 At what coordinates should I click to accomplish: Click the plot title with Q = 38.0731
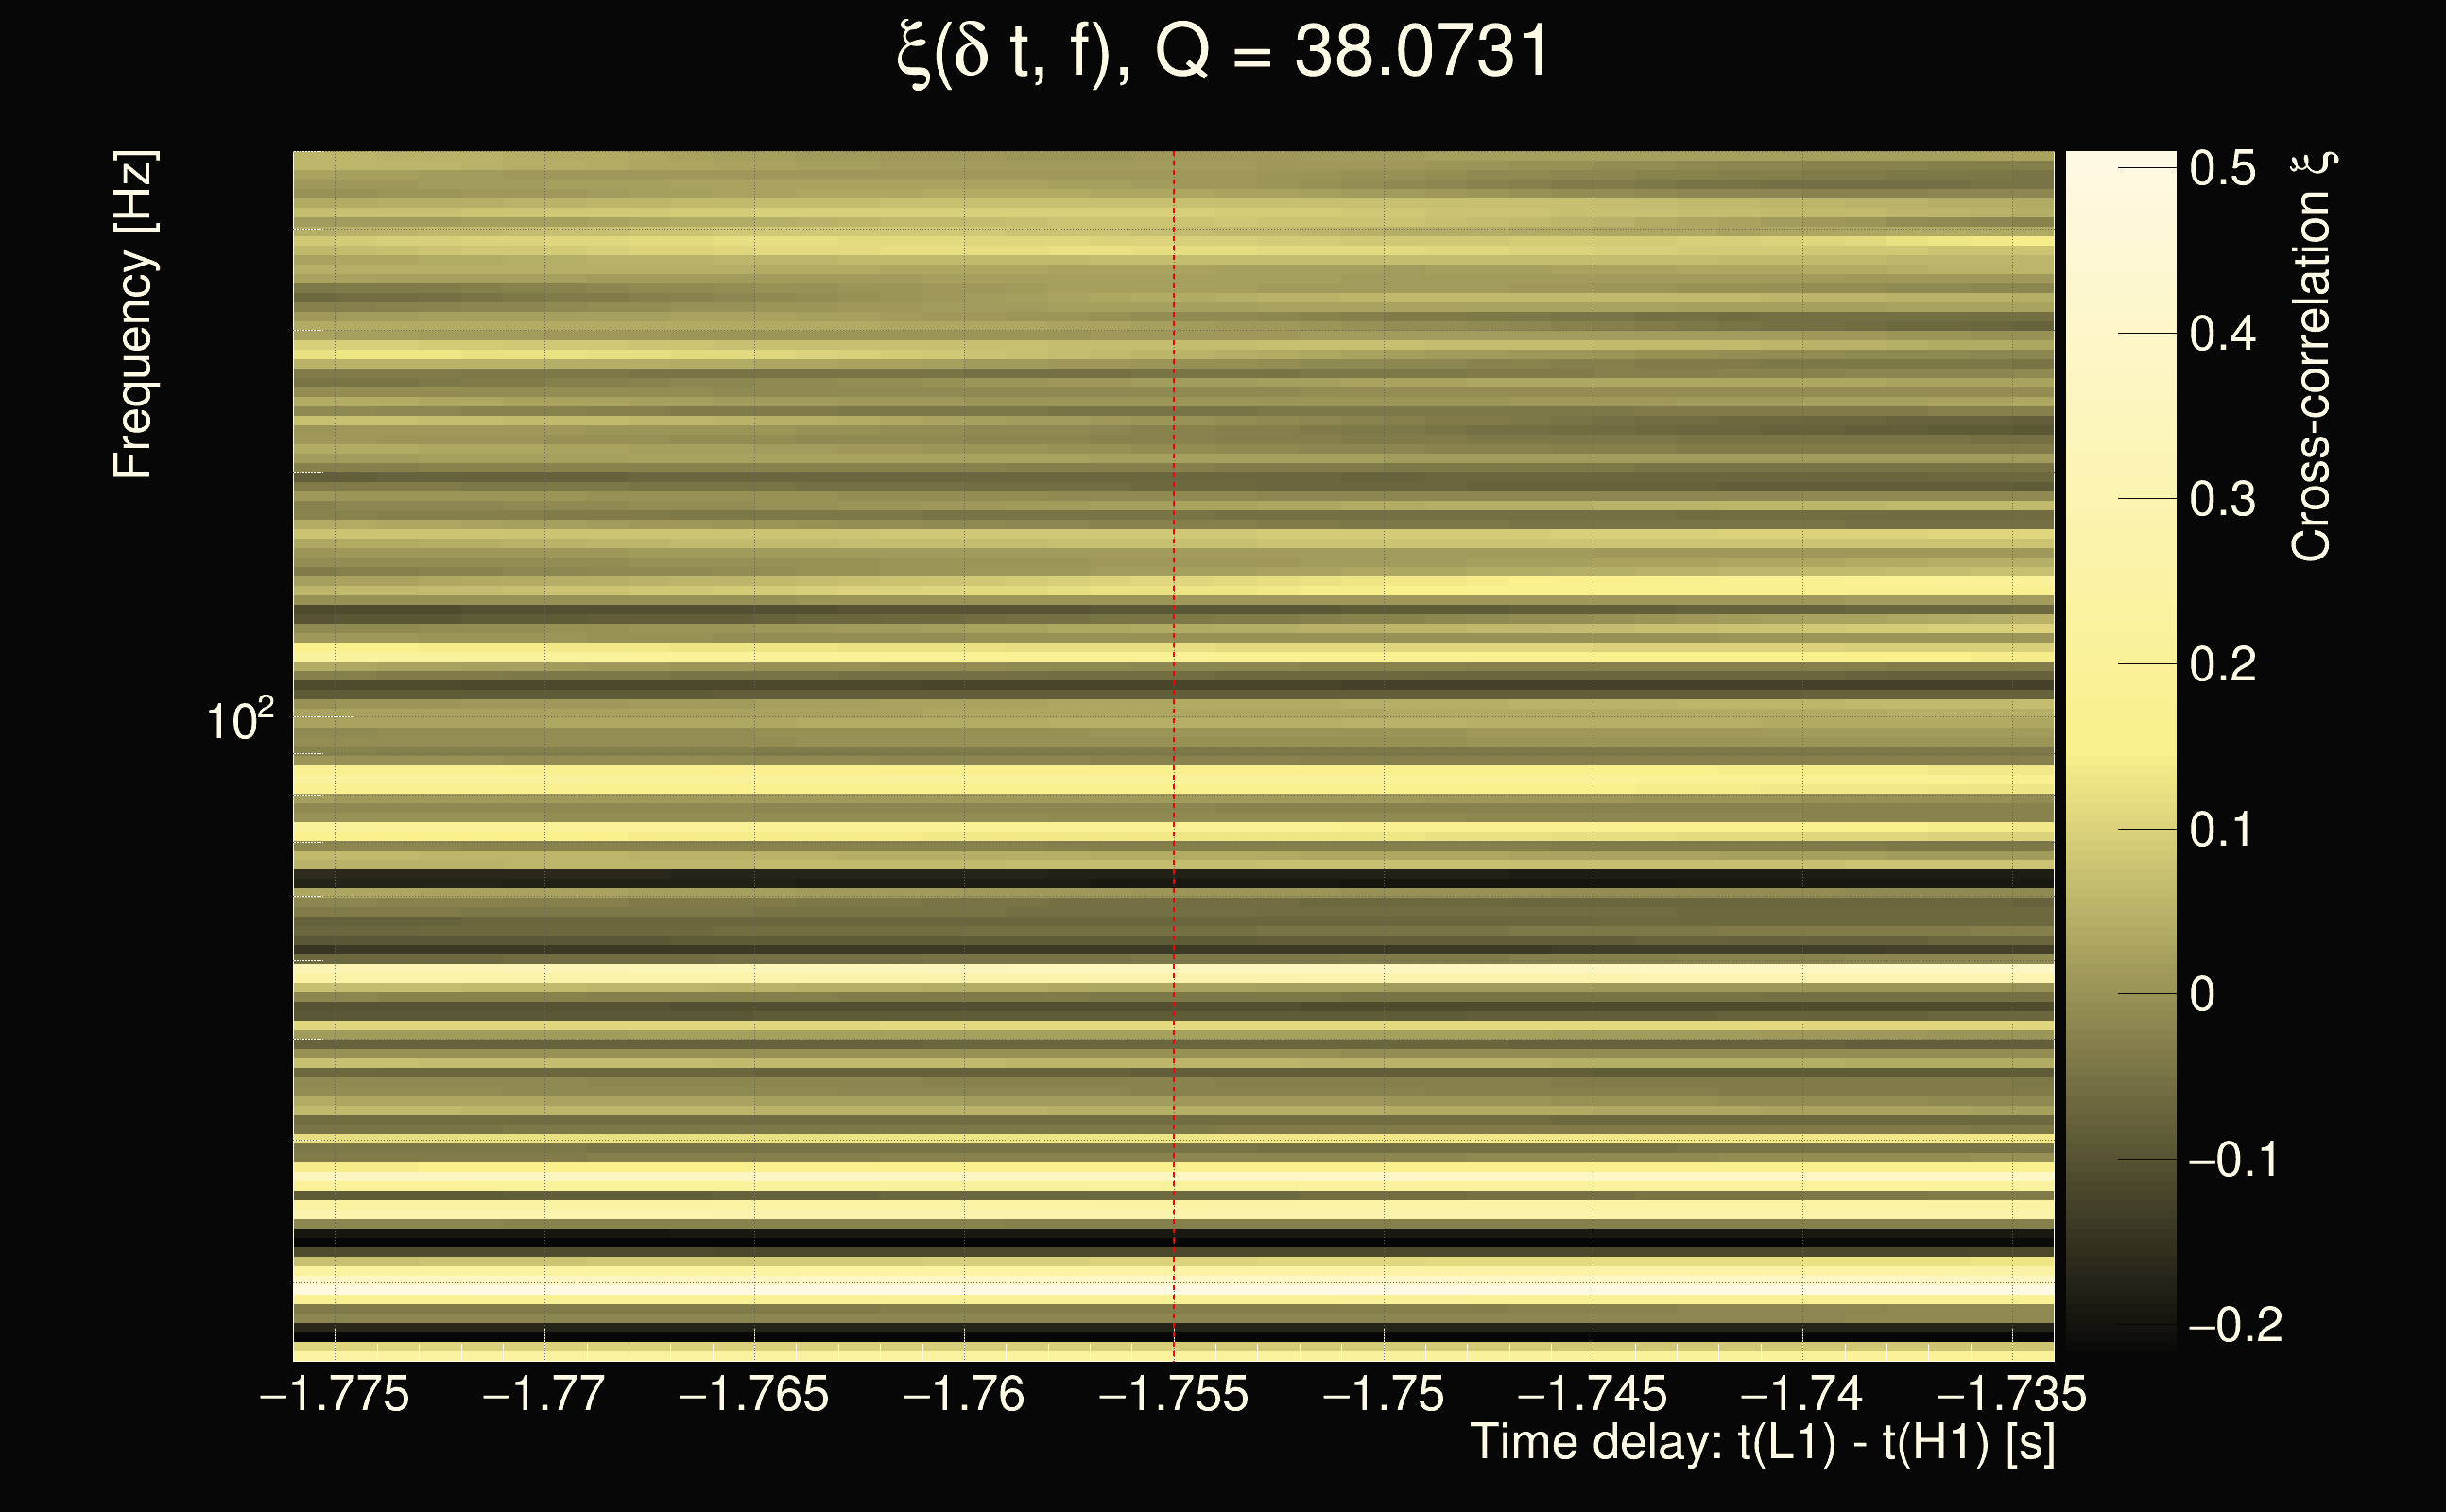1222,52
